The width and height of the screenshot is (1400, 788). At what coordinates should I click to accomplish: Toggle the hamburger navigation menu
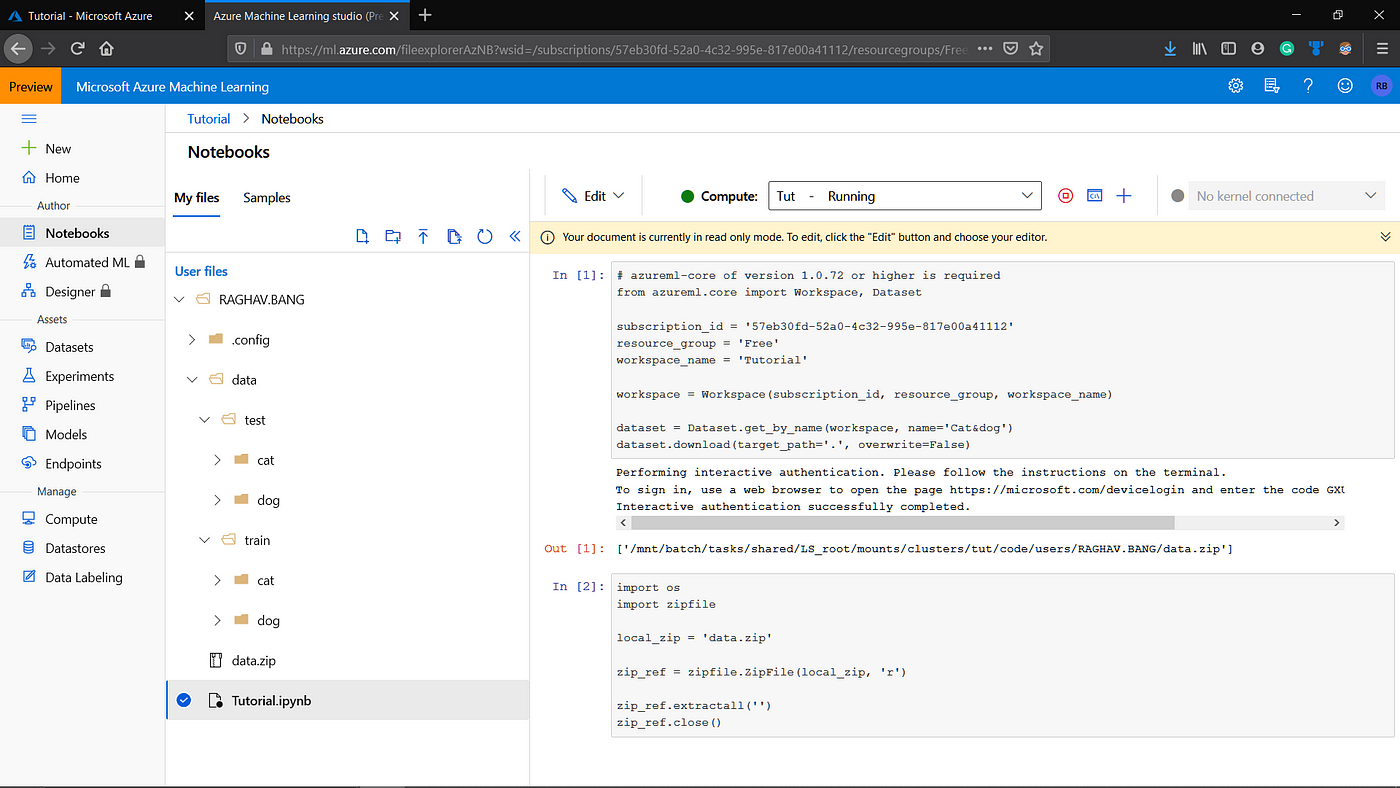point(29,118)
